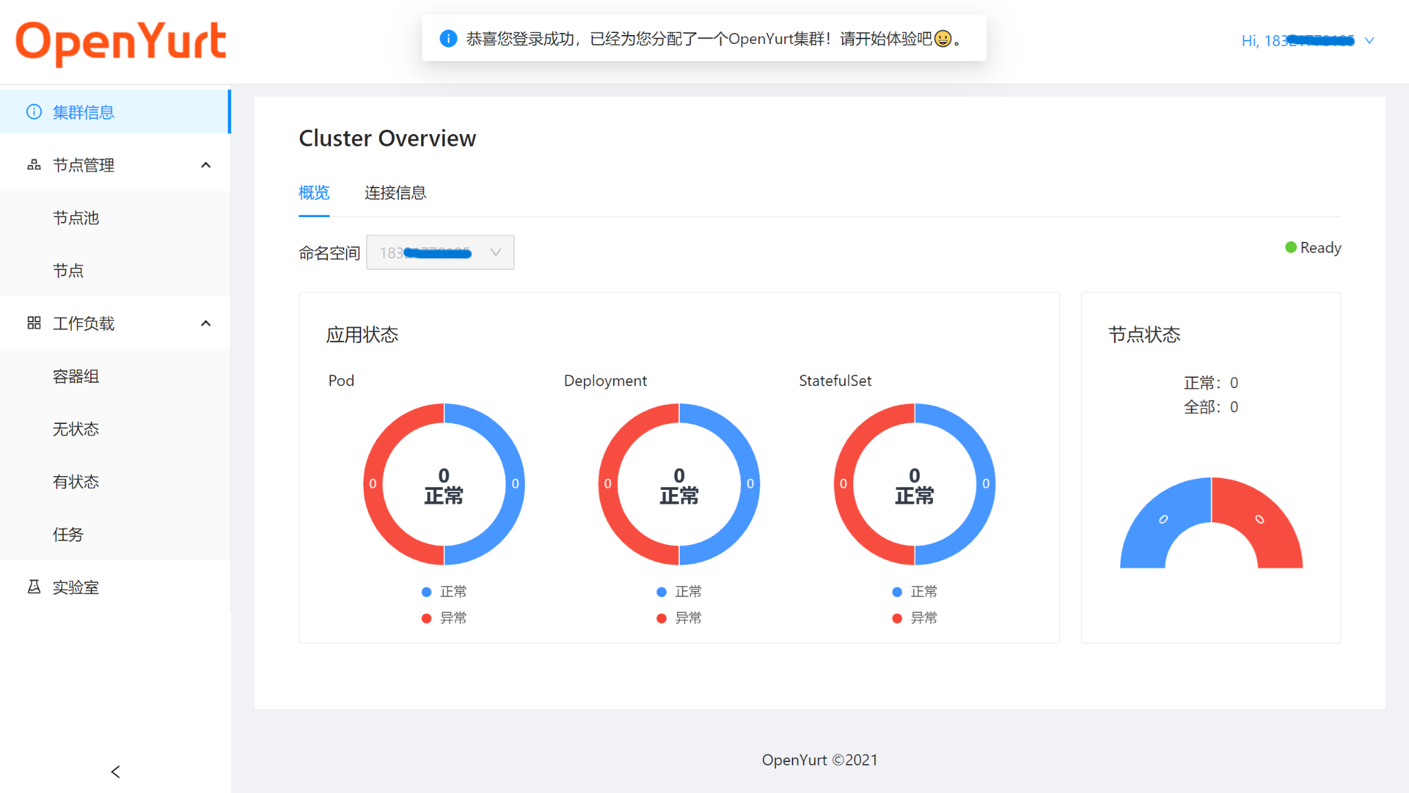Viewport: 1409px width, 793px height.
Task: Click the 正常：0 node count text
Action: [1211, 383]
